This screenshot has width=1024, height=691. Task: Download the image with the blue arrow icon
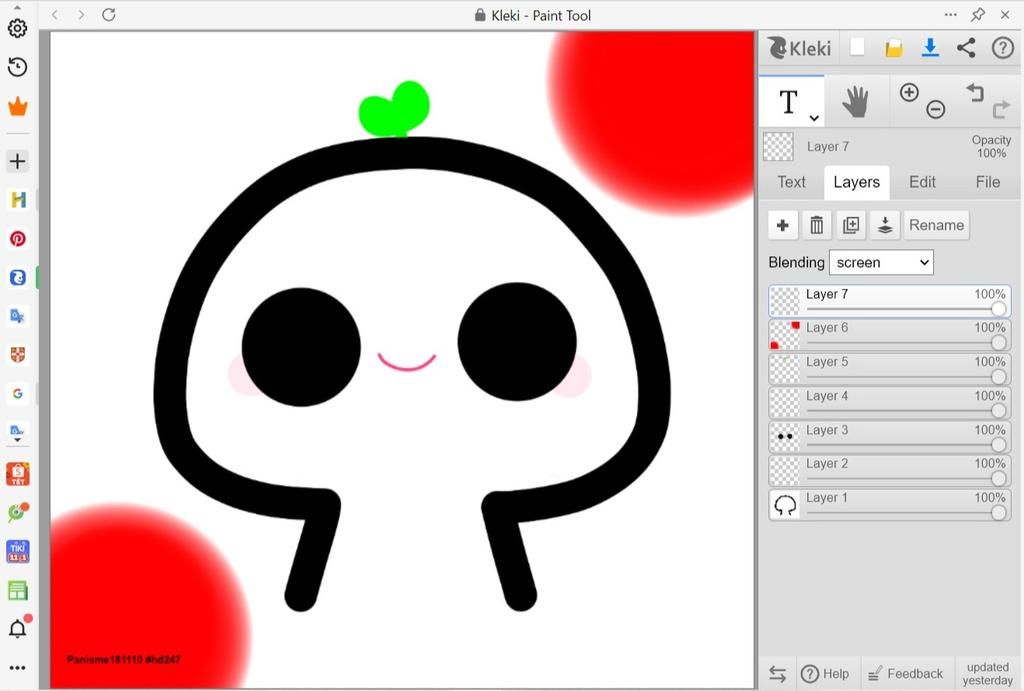pos(930,48)
